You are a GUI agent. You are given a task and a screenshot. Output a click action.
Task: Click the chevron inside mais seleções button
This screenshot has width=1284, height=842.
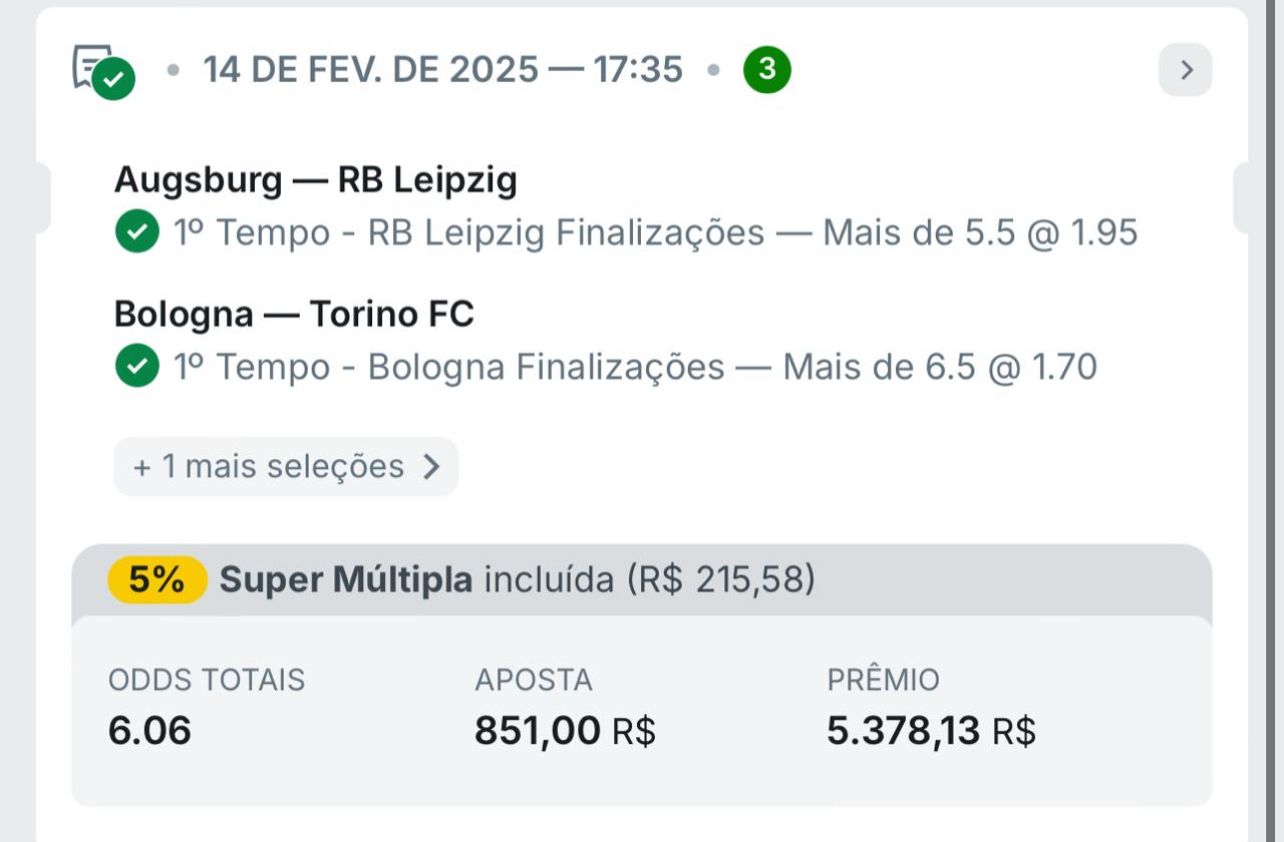(432, 466)
